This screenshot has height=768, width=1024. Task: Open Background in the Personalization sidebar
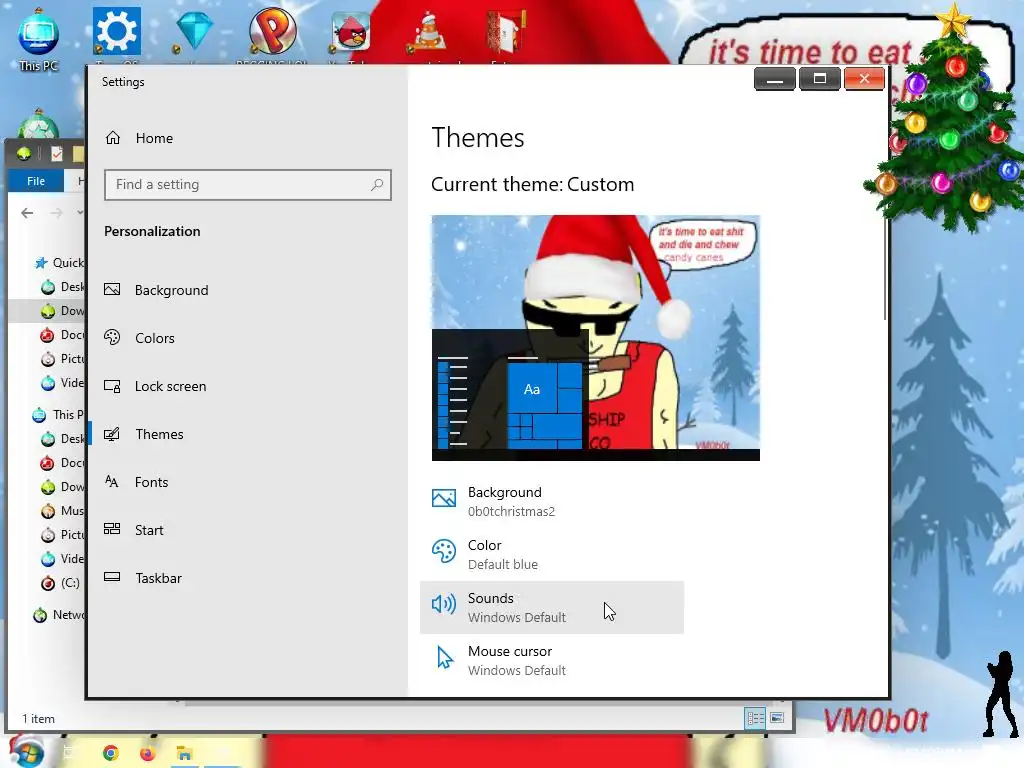pos(157,290)
